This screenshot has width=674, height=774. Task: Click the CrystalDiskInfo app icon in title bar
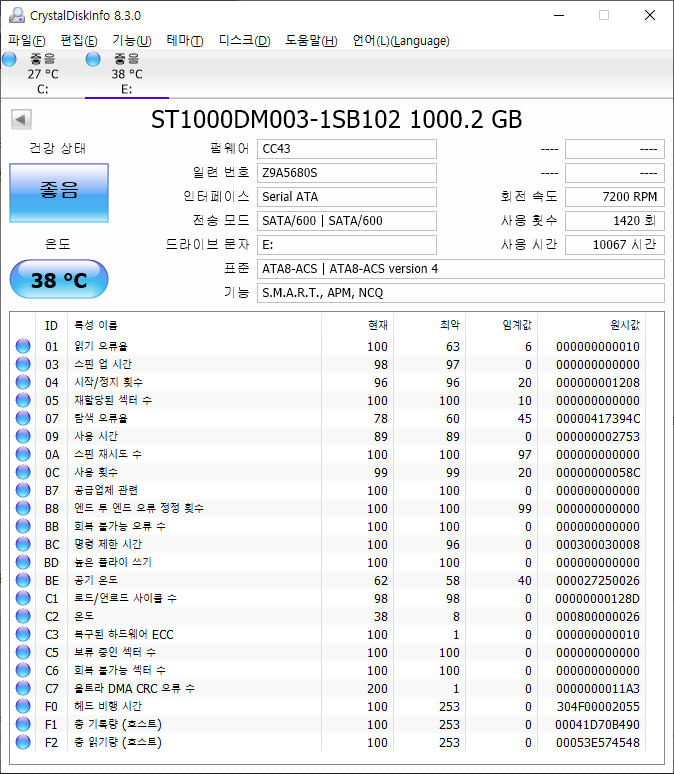pyautogui.click(x=15, y=15)
